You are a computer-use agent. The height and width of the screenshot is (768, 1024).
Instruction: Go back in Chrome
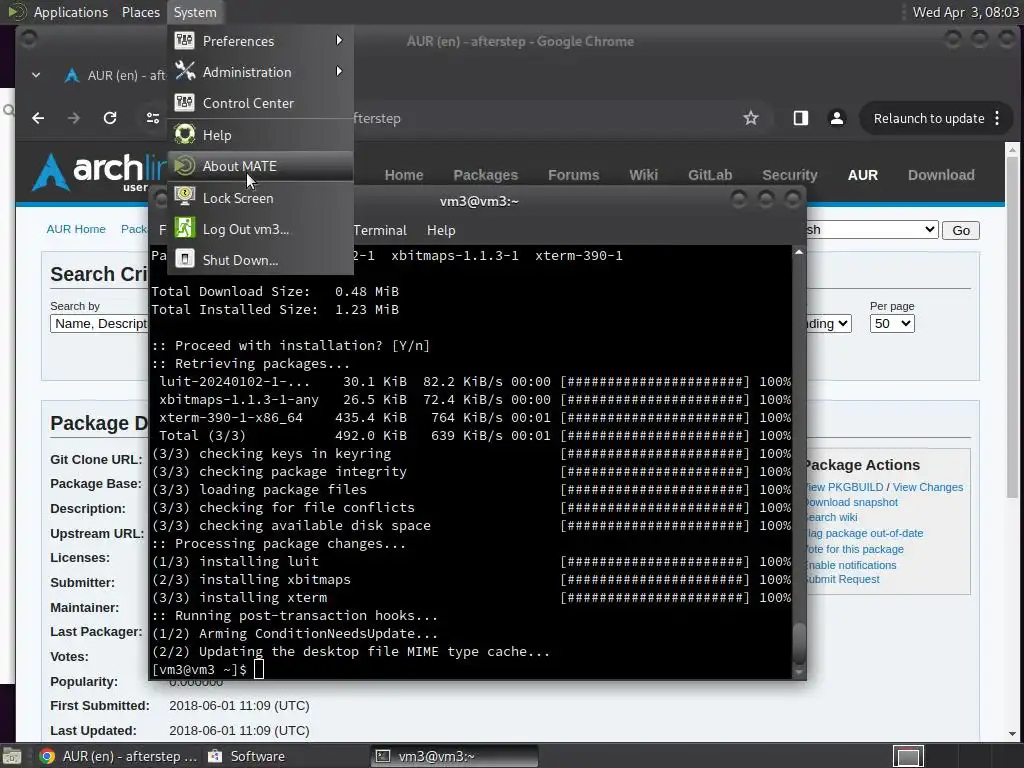[x=38, y=118]
